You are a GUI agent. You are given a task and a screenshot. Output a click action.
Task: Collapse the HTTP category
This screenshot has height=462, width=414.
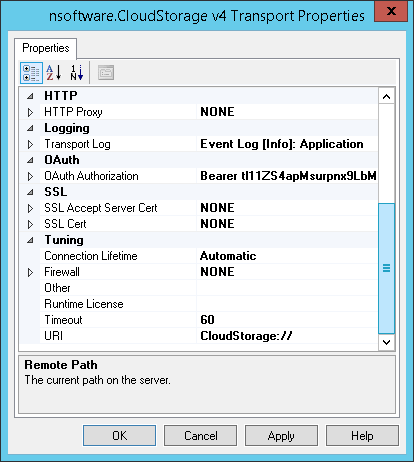[30, 96]
